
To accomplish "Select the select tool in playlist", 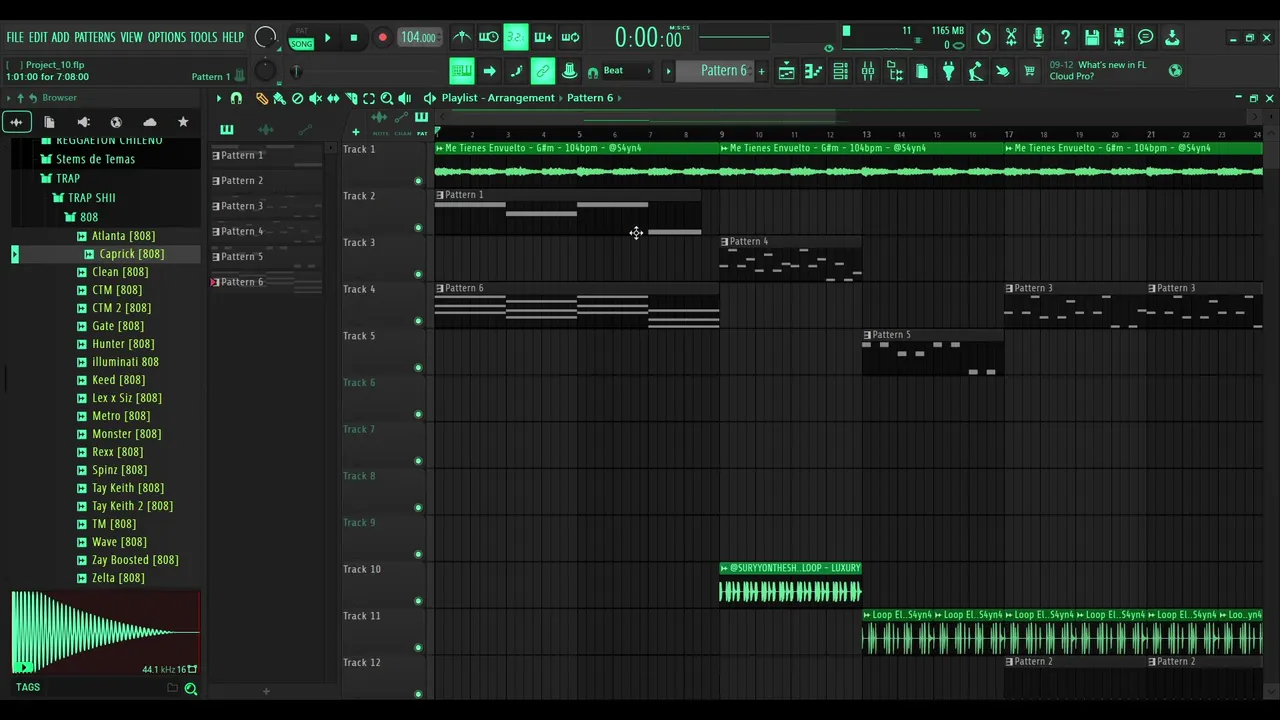I will coord(369,98).
